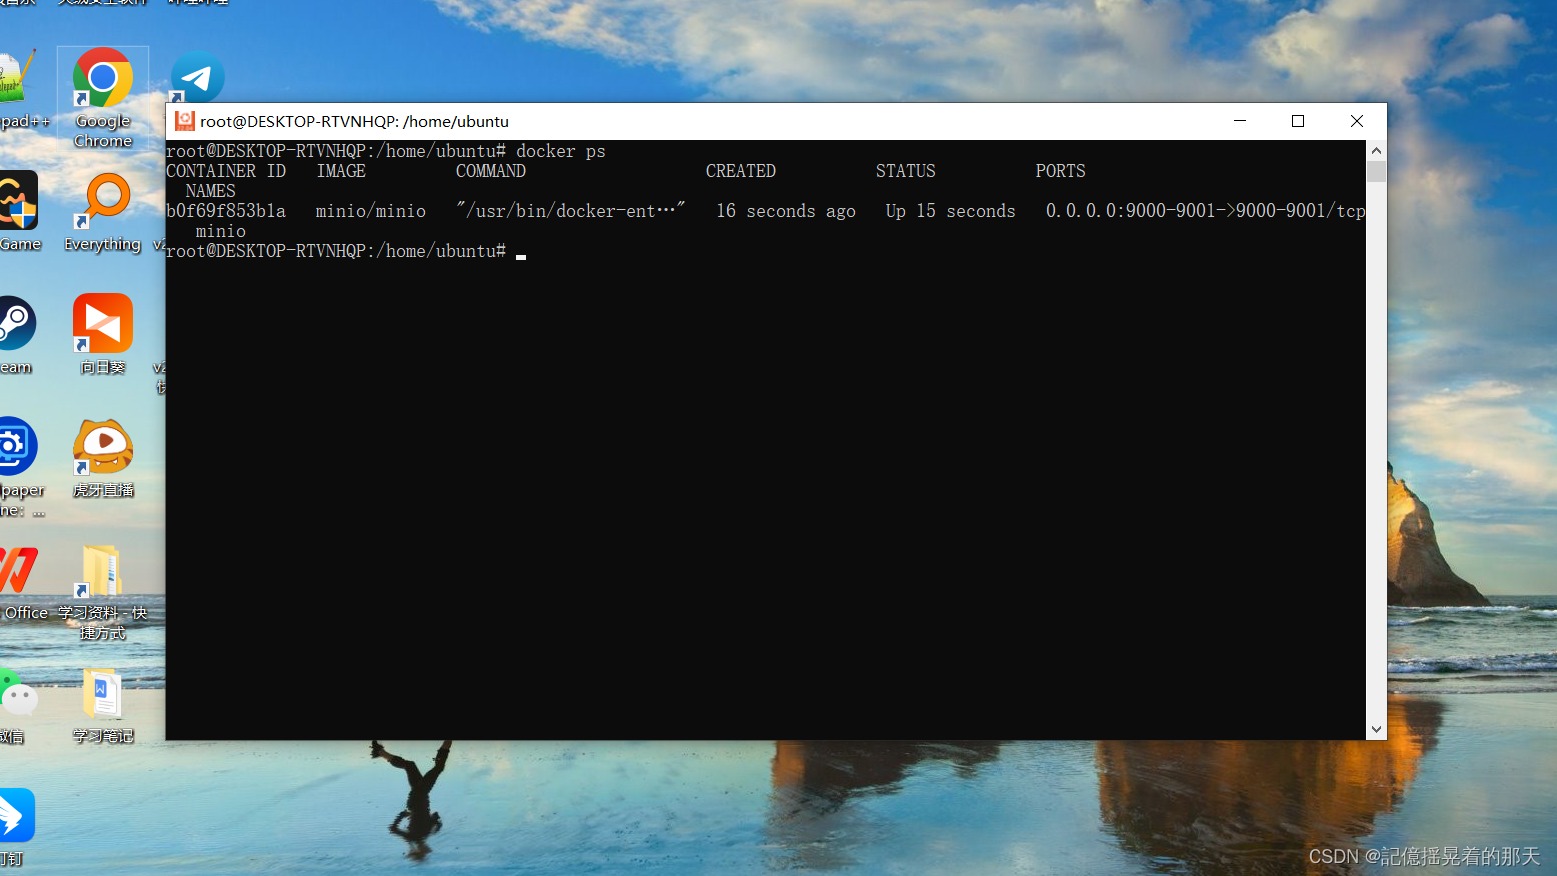Click the STATUS column header
The height and width of the screenshot is (876, 1557).
906,171
